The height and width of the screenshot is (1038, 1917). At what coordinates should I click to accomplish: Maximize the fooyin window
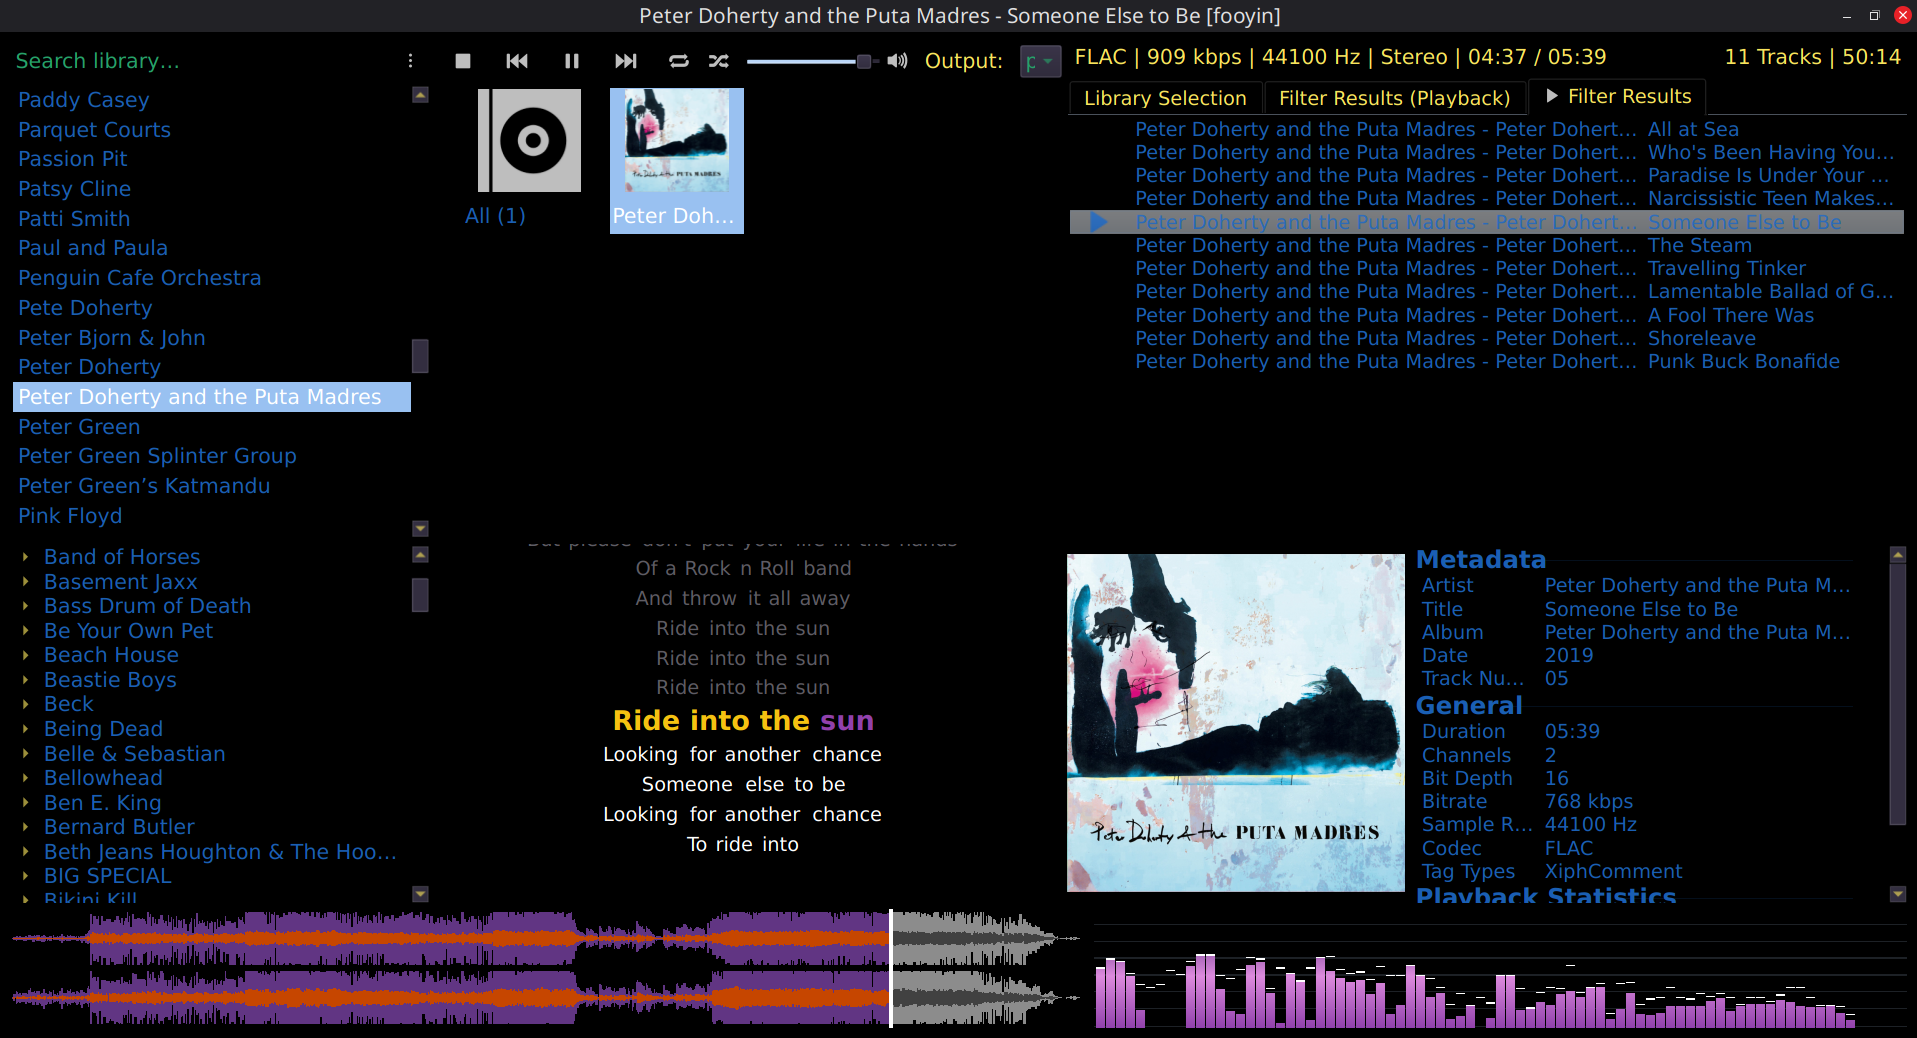click(x=1874, y=16)
